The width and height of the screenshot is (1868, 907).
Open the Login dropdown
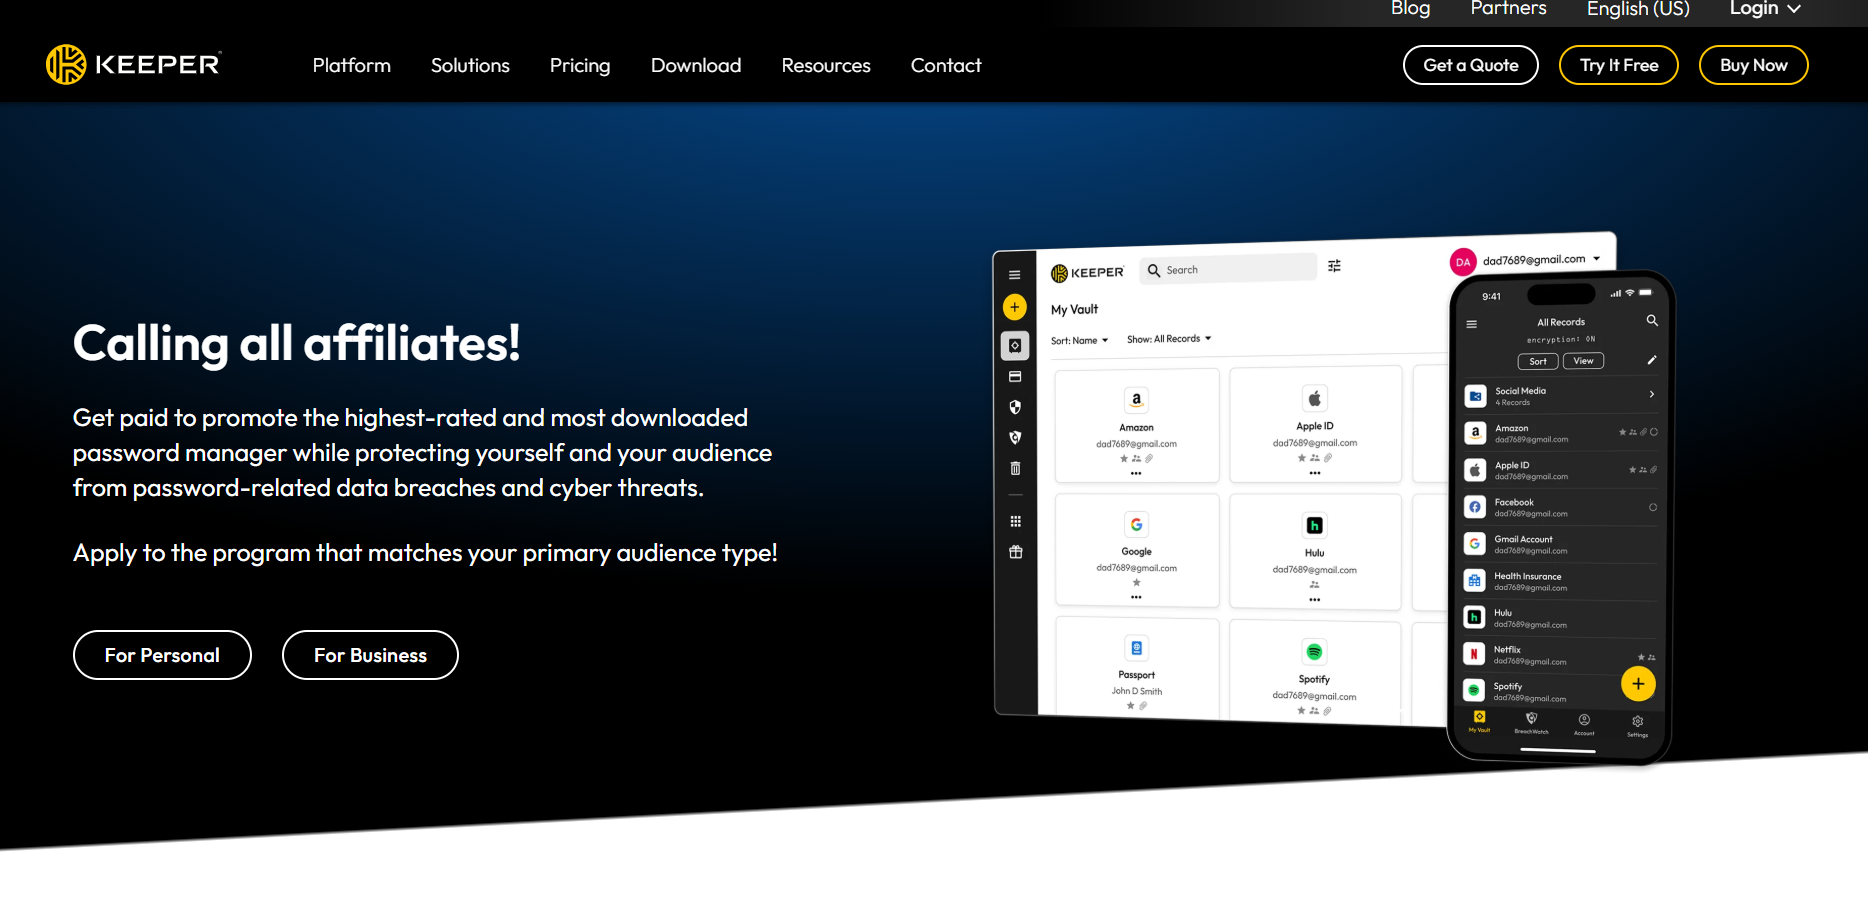tap(1764, 9)
